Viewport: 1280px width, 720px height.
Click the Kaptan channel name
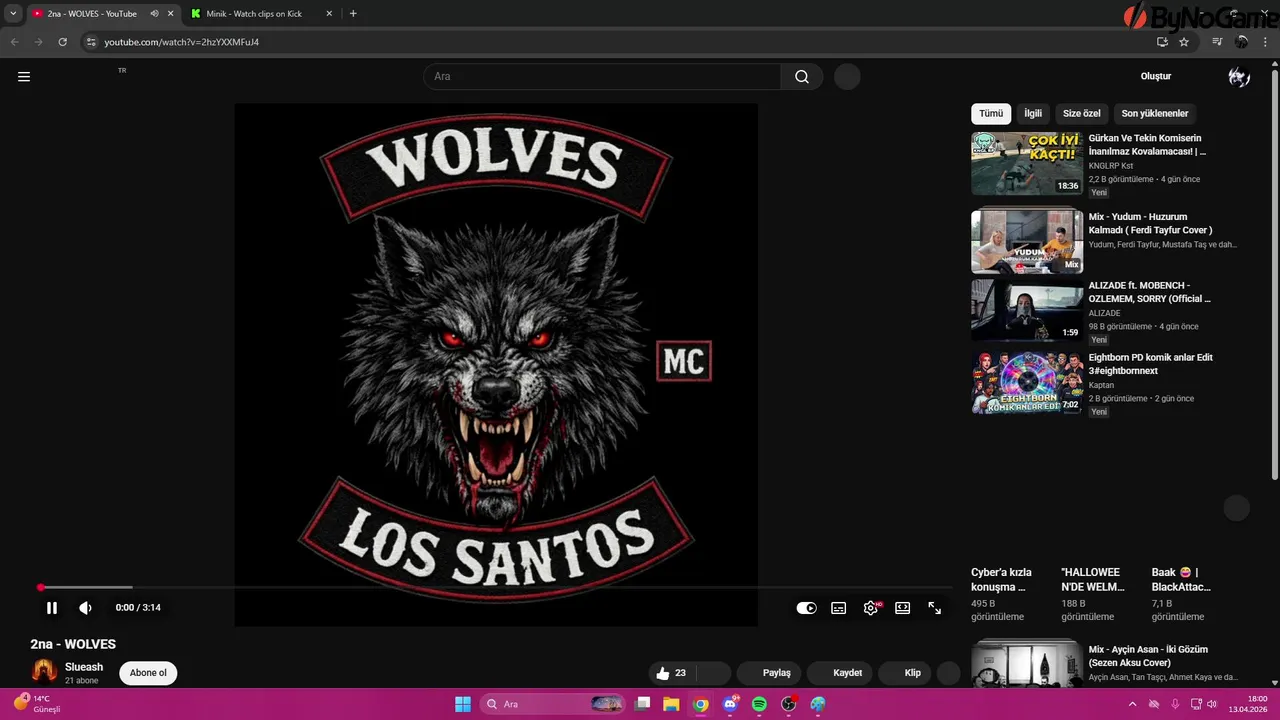[1101, 385]
